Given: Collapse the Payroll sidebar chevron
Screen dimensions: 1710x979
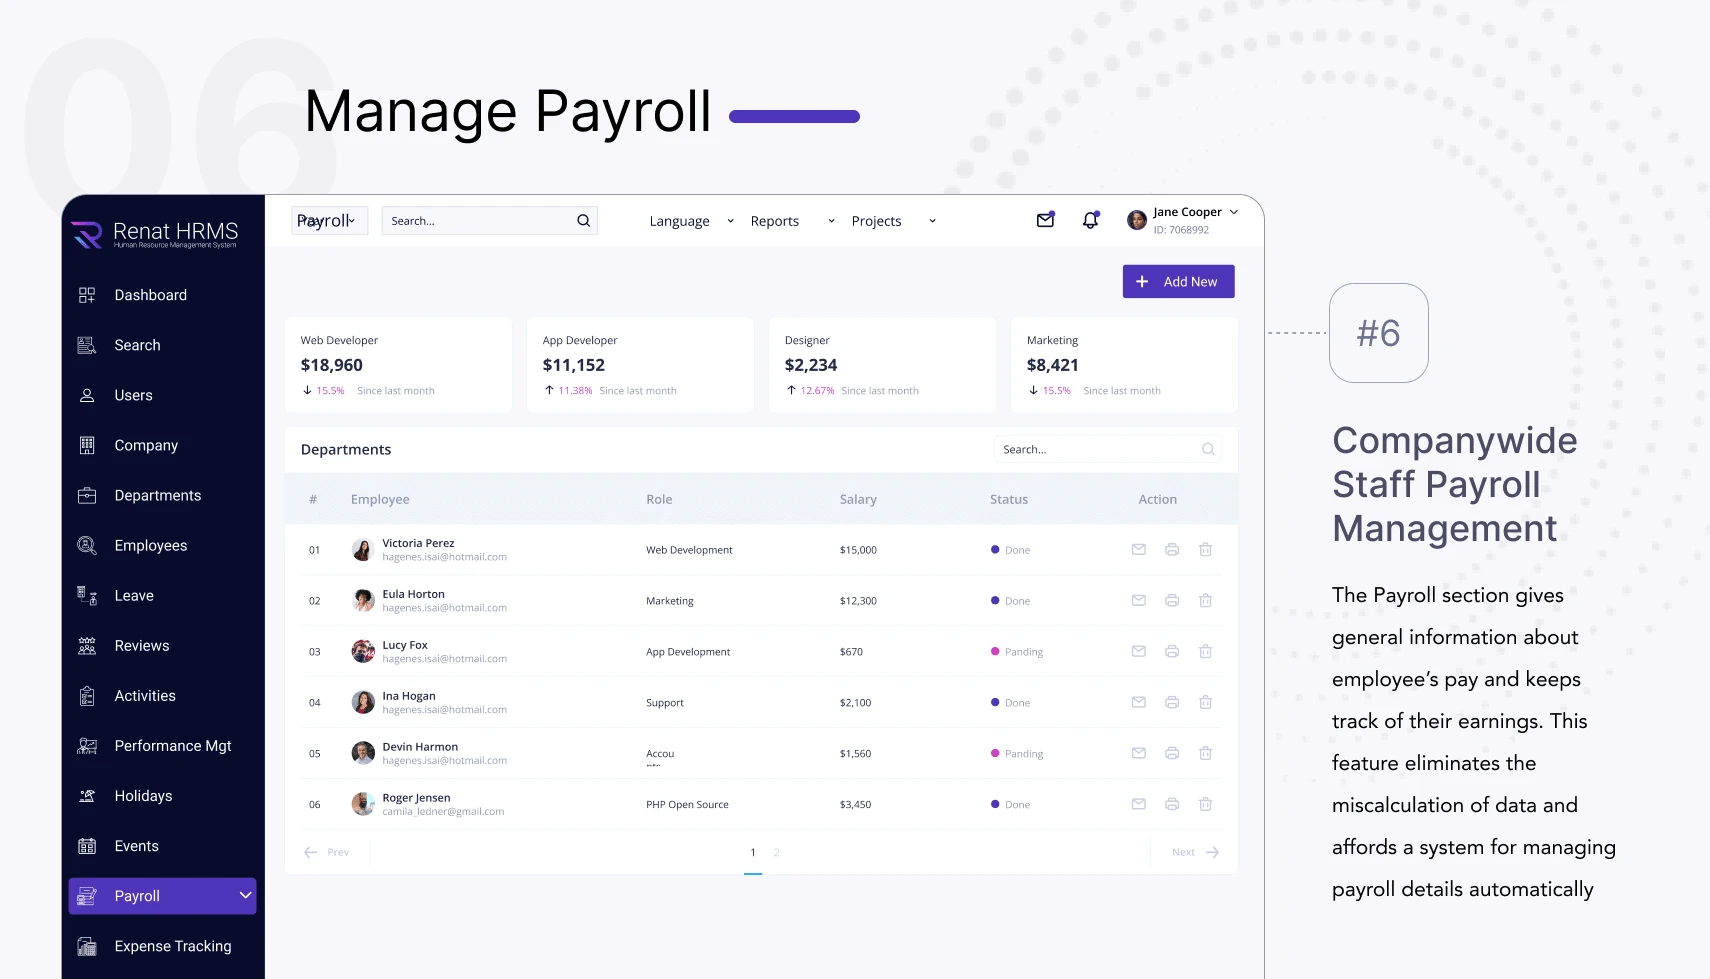Looking at the screenshot, I should coord(245,896).
